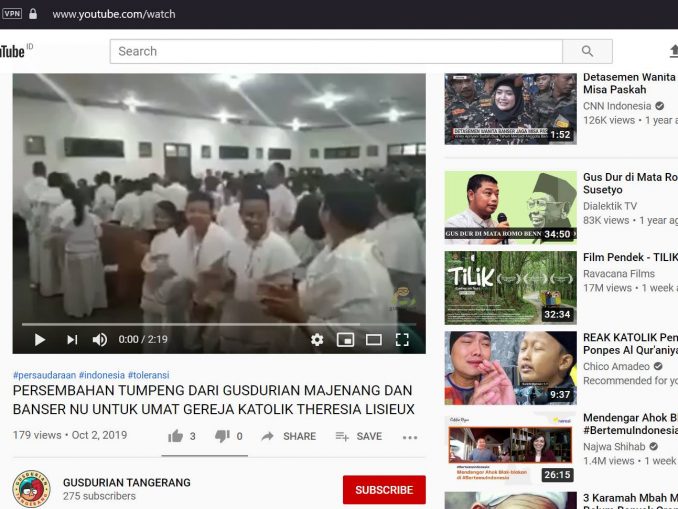Share this video

tap(289, 436)
